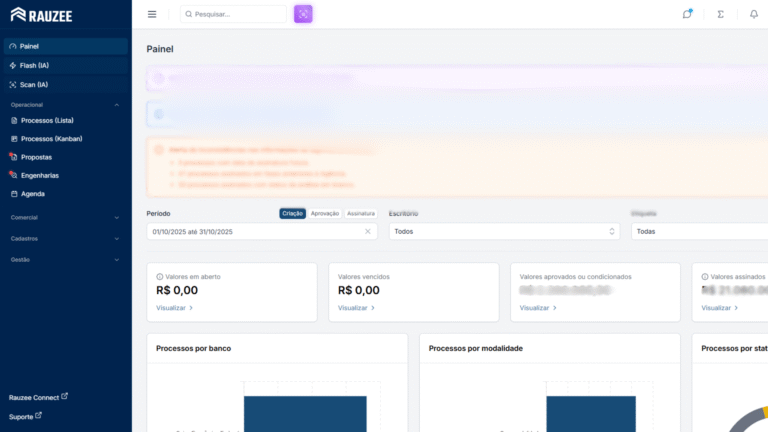Image resolution: width=768 pixels, height=432 pixels.
Task: Open the notifications bell
Action: 754,14
